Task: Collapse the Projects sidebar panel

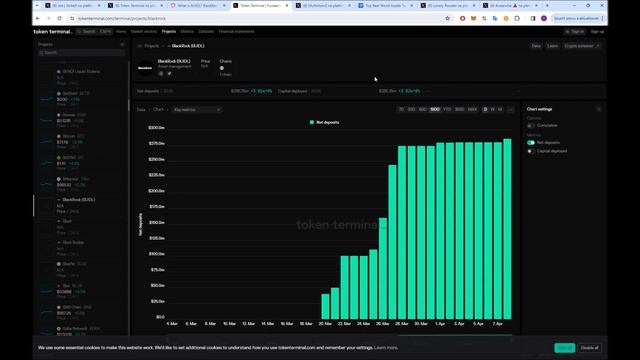Action: [x=122, y=44]
